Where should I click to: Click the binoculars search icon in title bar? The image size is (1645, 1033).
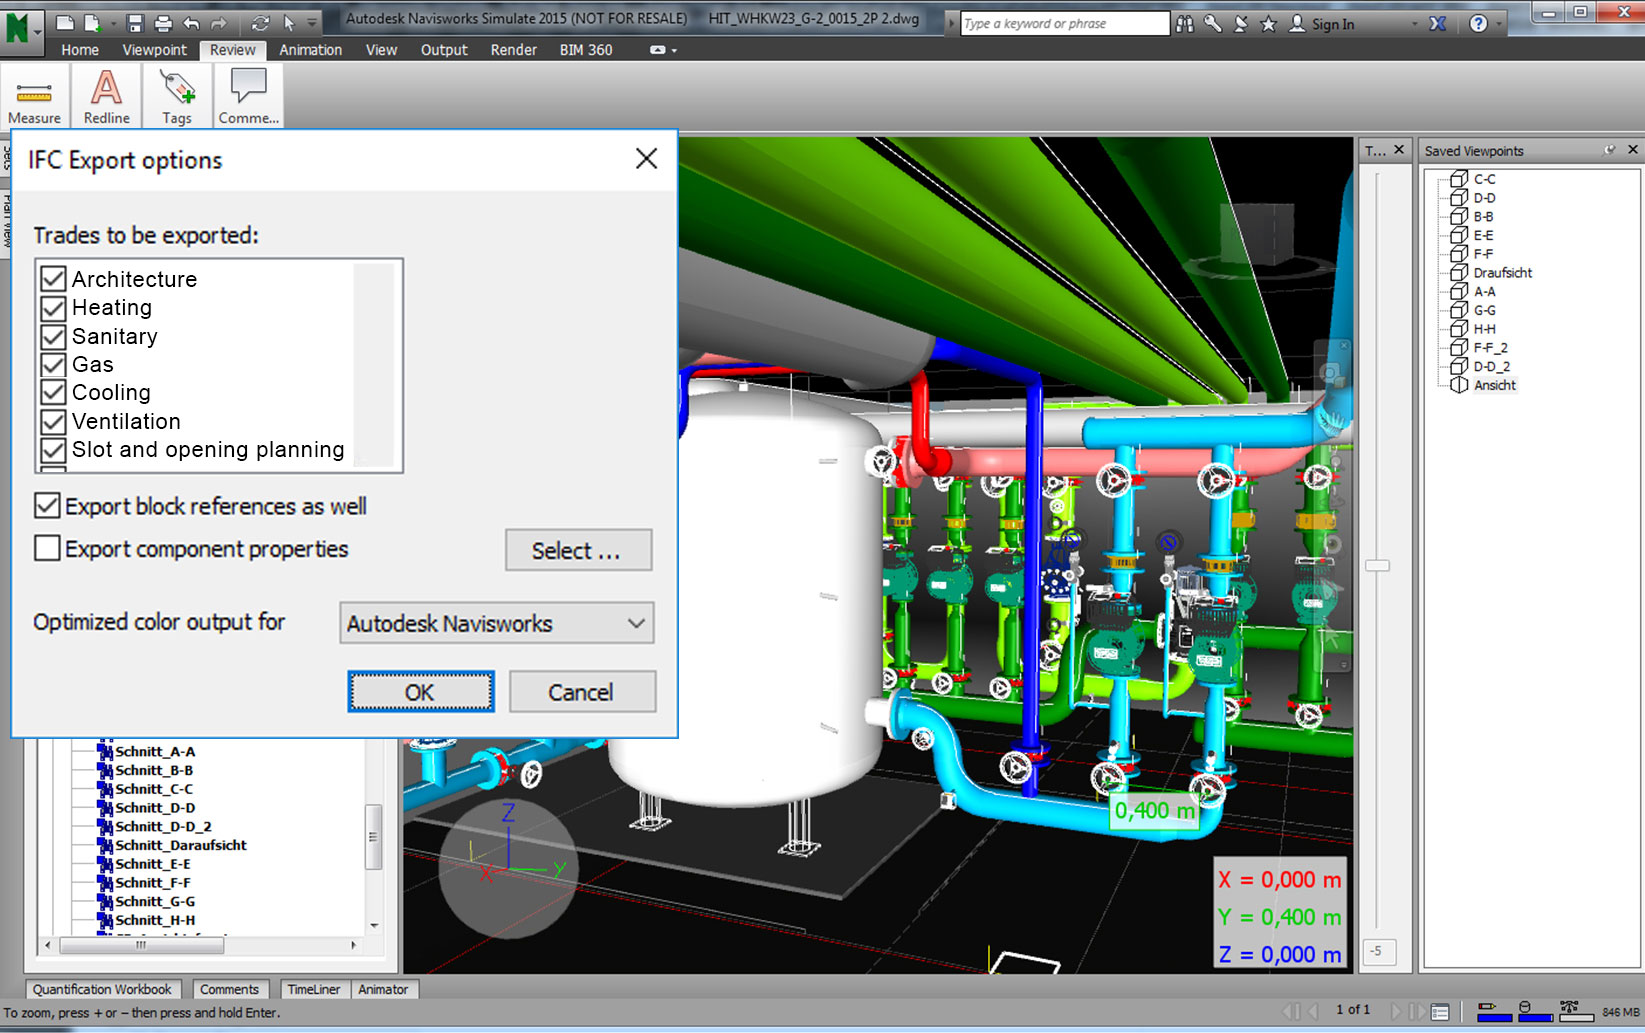pos(1186,23)
